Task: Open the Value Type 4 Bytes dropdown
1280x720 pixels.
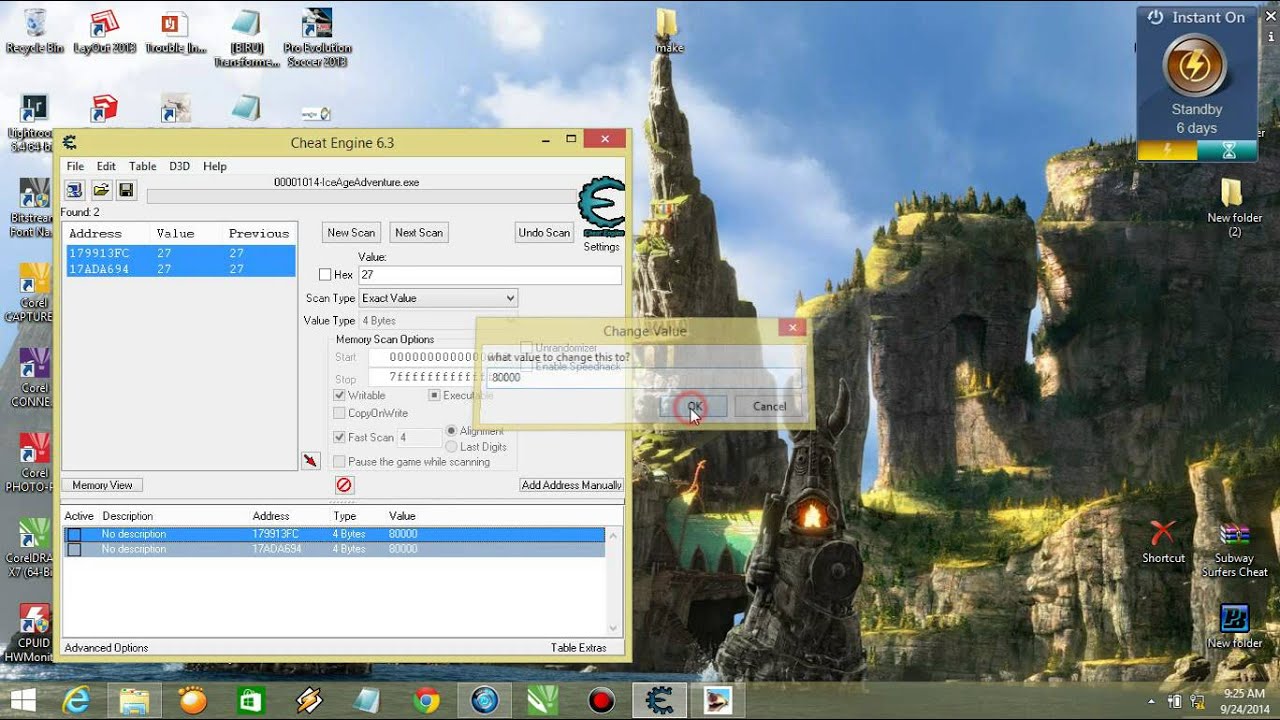Action: pos(438,321)
